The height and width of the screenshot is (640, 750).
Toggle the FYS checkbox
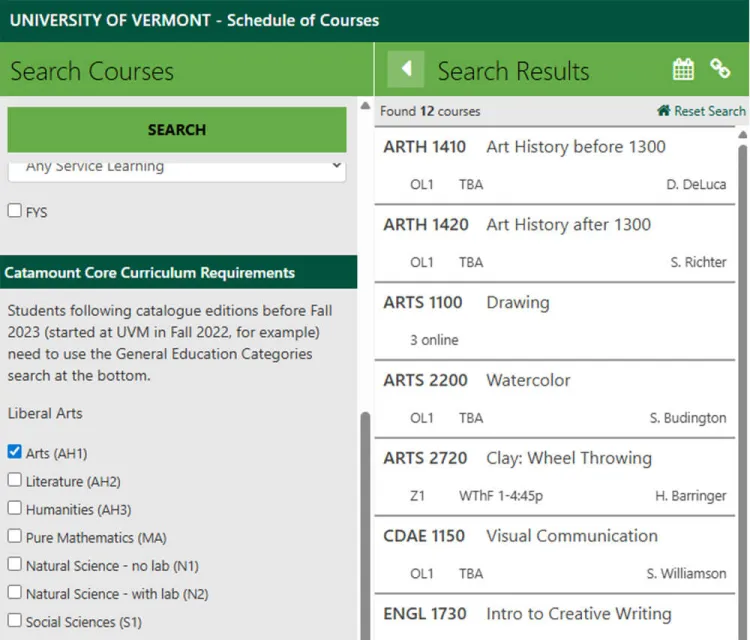click(x=15, y=210)
